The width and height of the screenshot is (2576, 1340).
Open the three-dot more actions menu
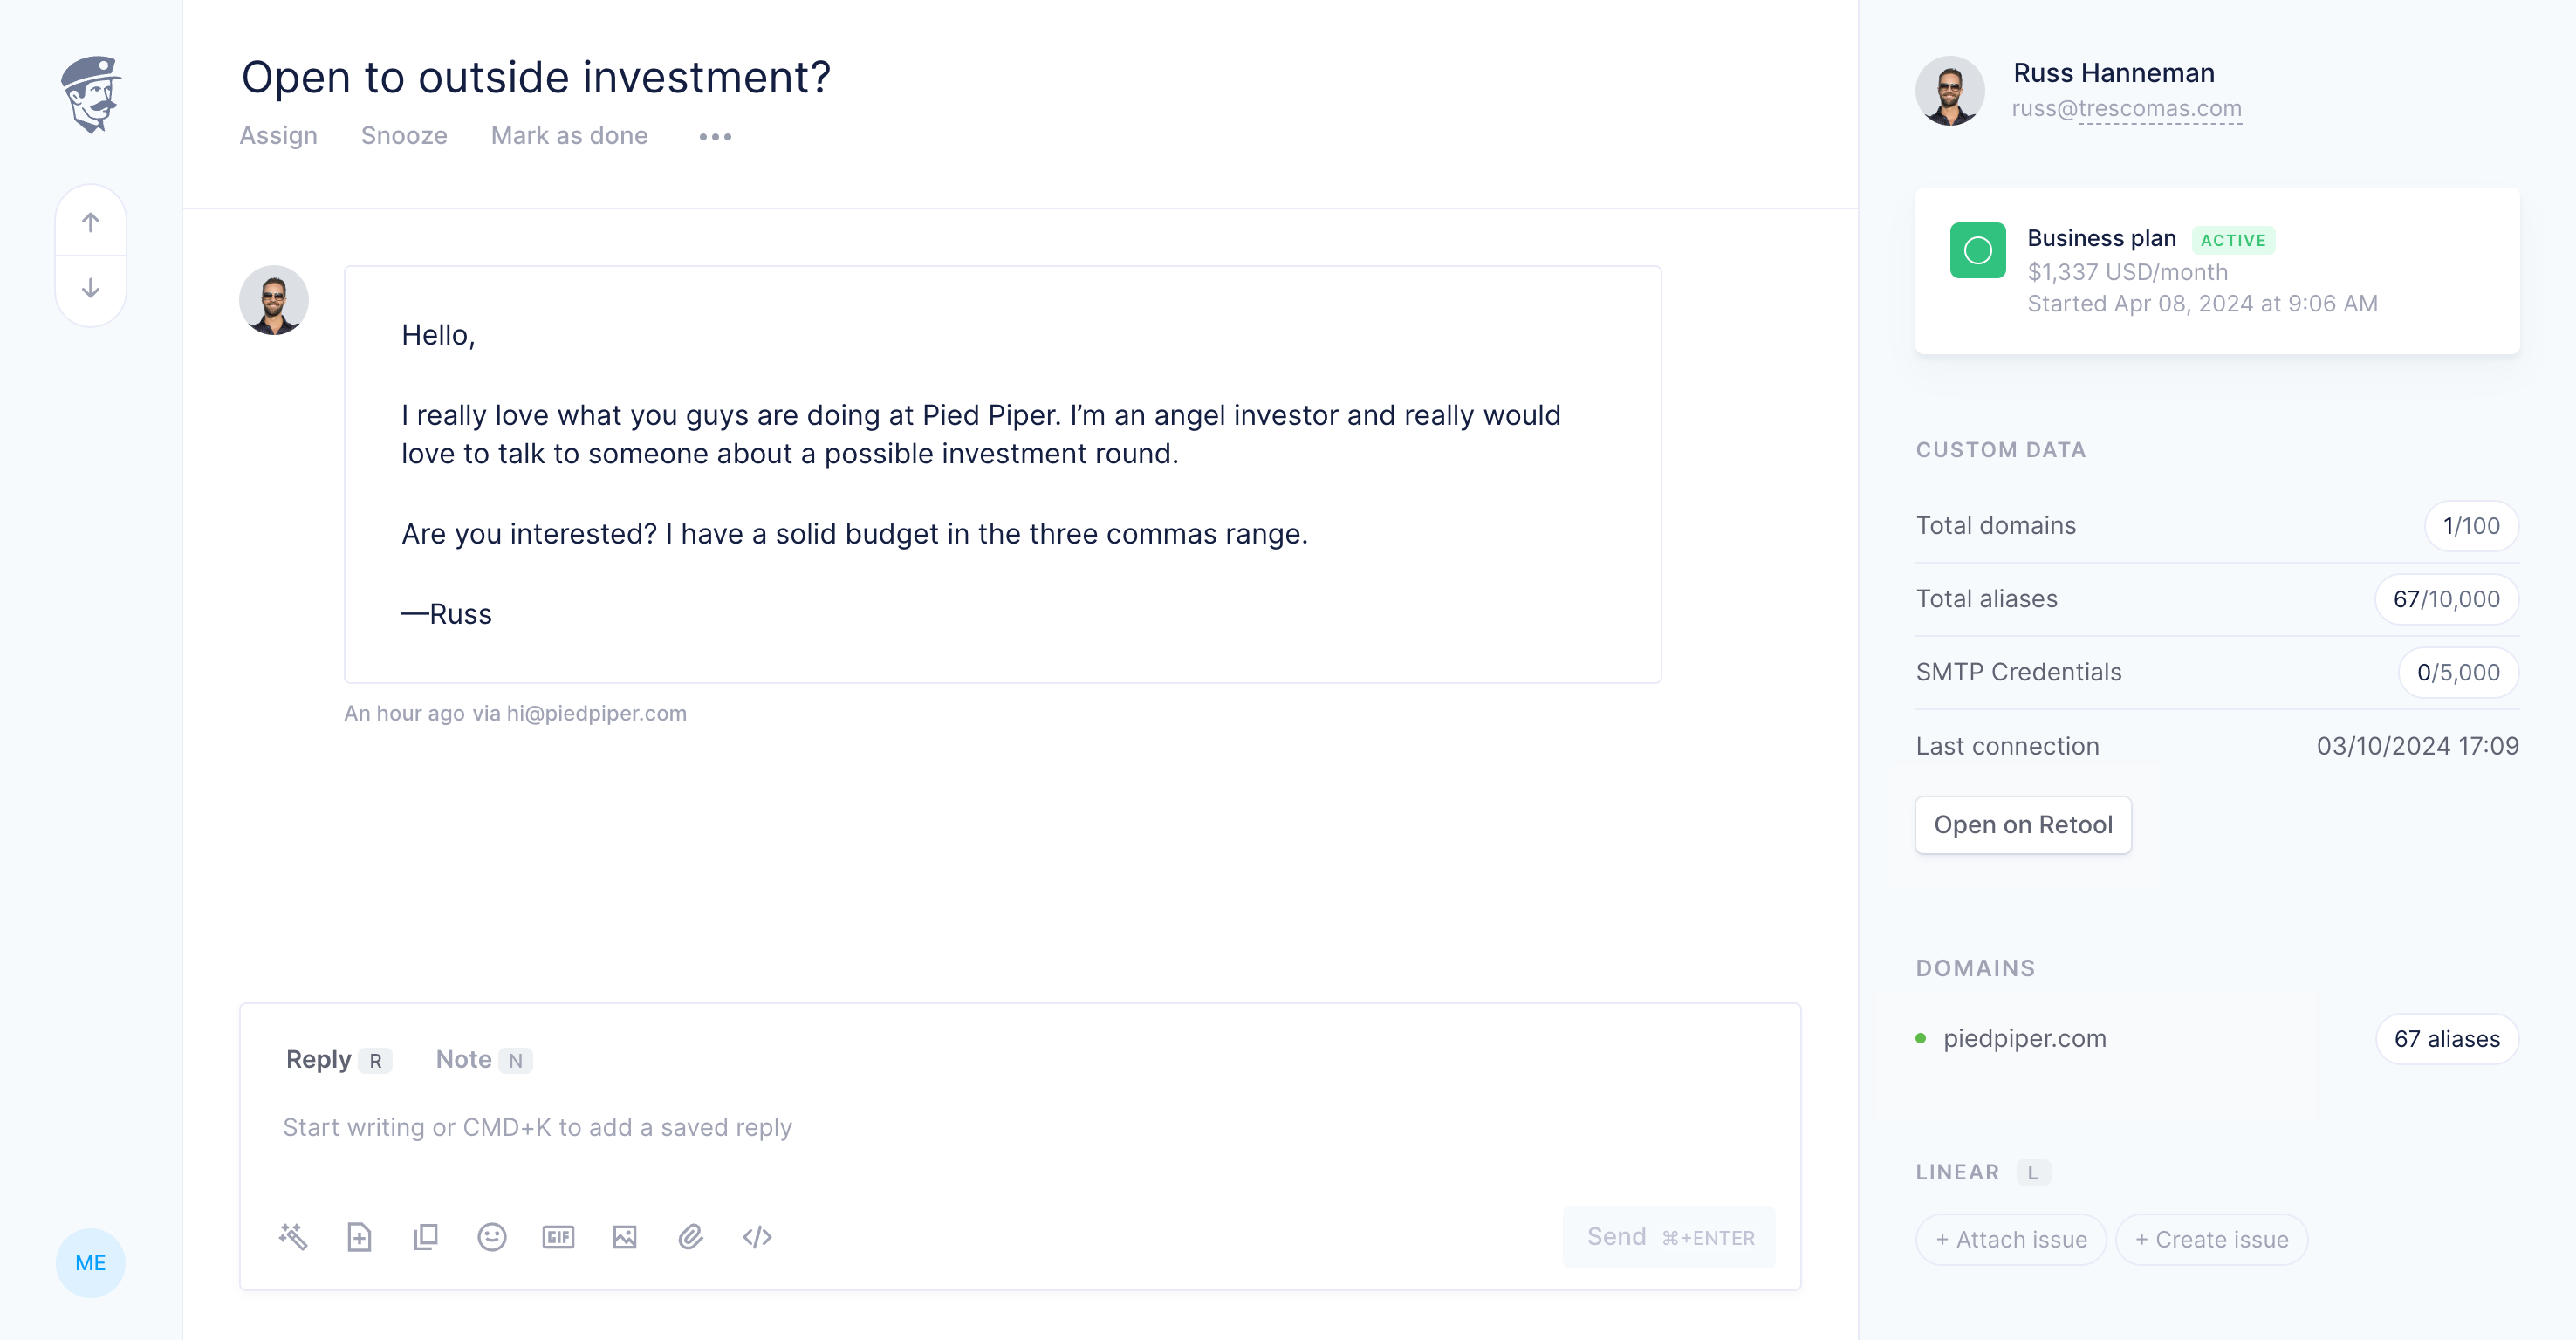pos(715,137)
